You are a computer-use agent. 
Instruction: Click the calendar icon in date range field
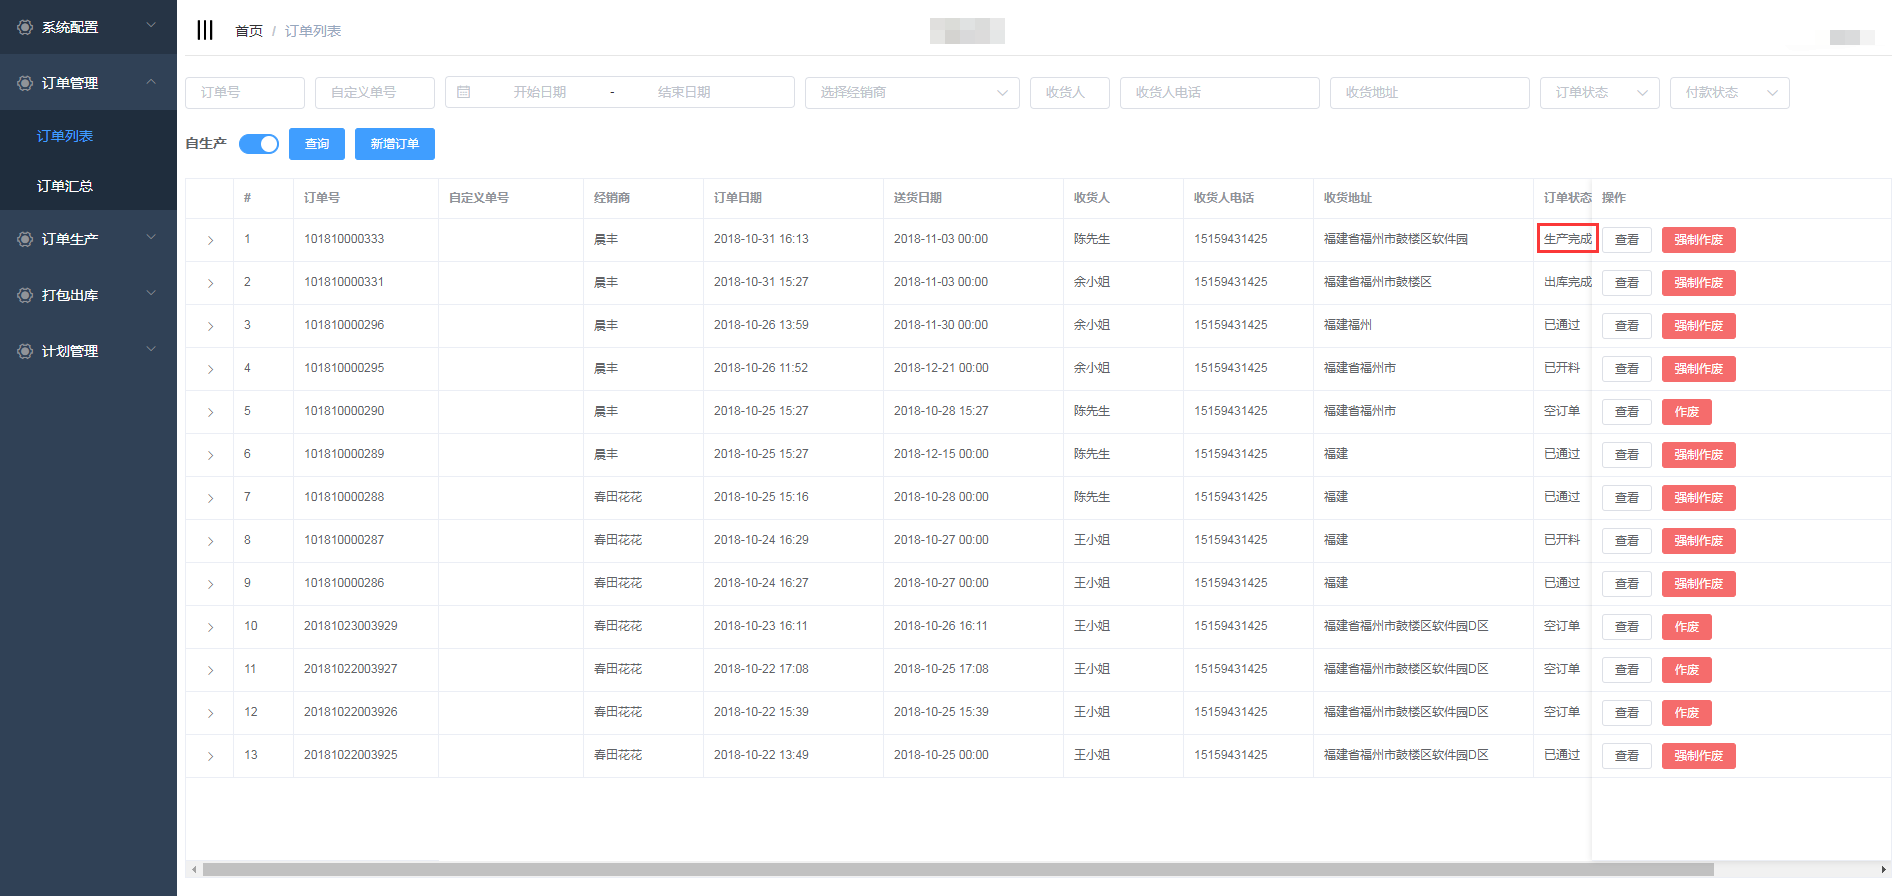coord(464,92)
